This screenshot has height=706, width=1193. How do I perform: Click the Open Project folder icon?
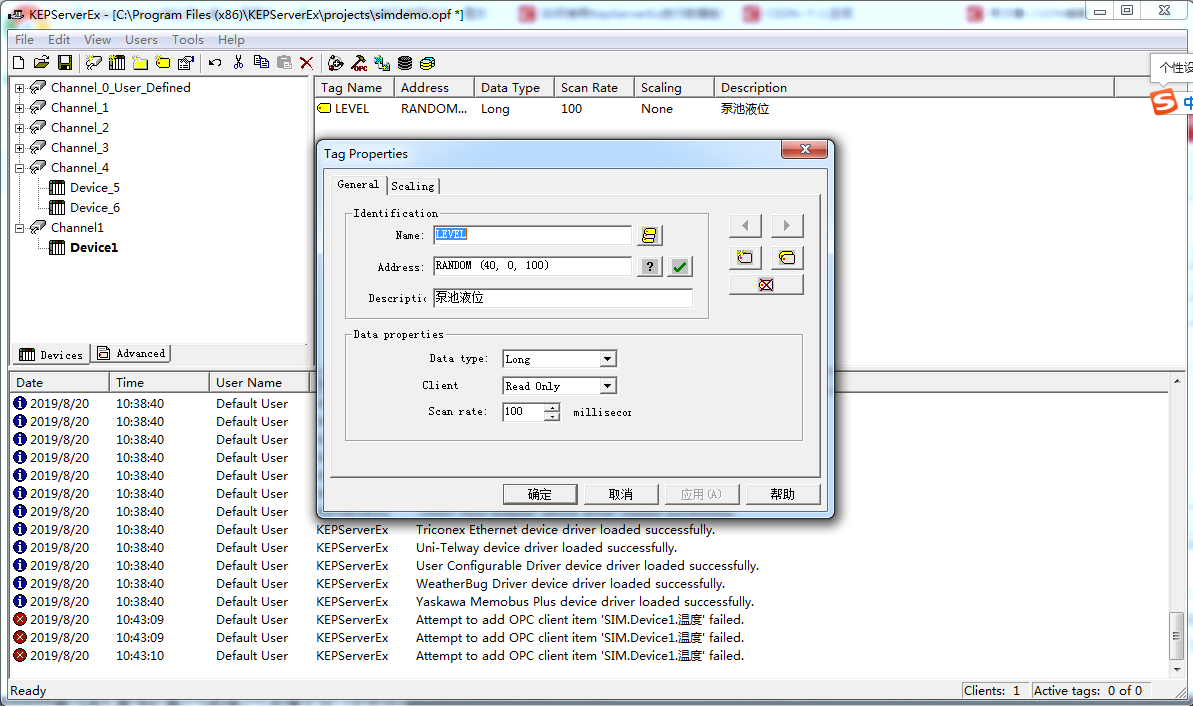coord(41,63)
